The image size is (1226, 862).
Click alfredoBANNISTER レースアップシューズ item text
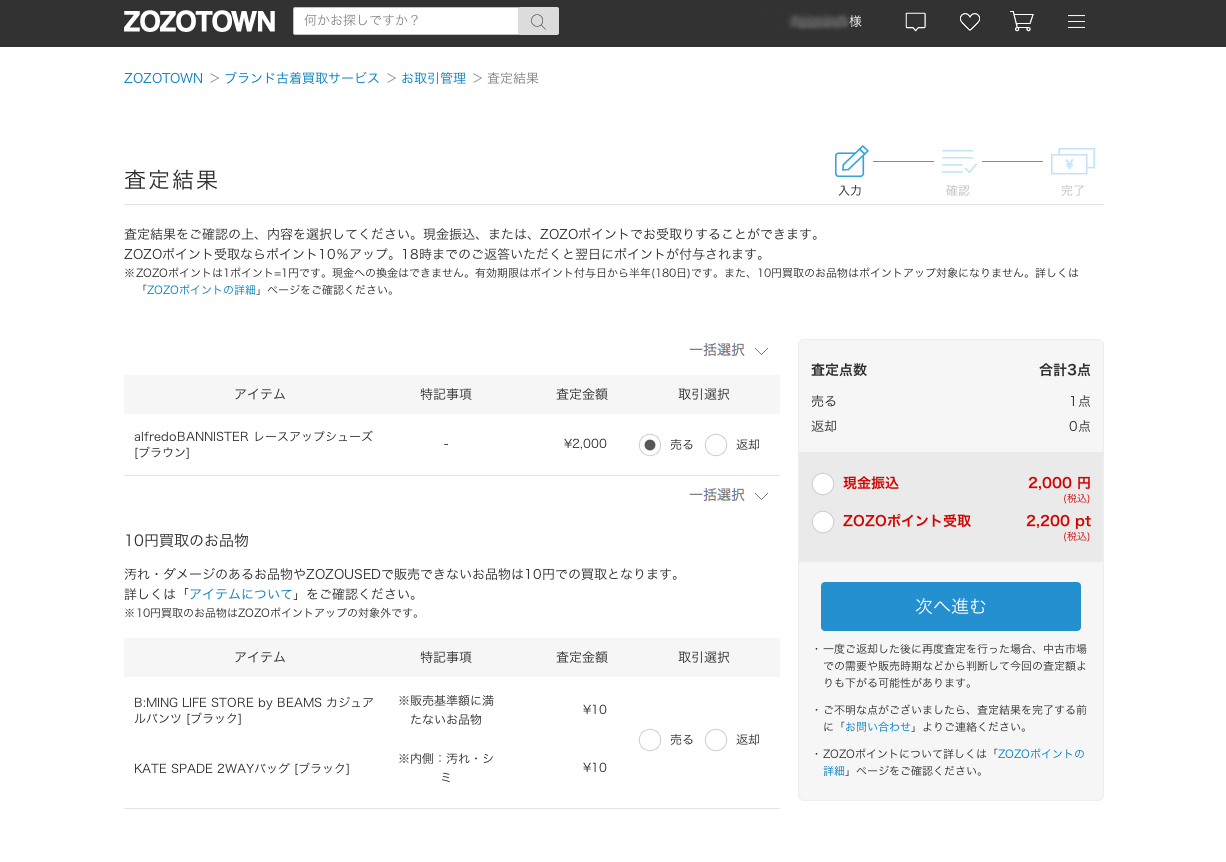point(254,445)
